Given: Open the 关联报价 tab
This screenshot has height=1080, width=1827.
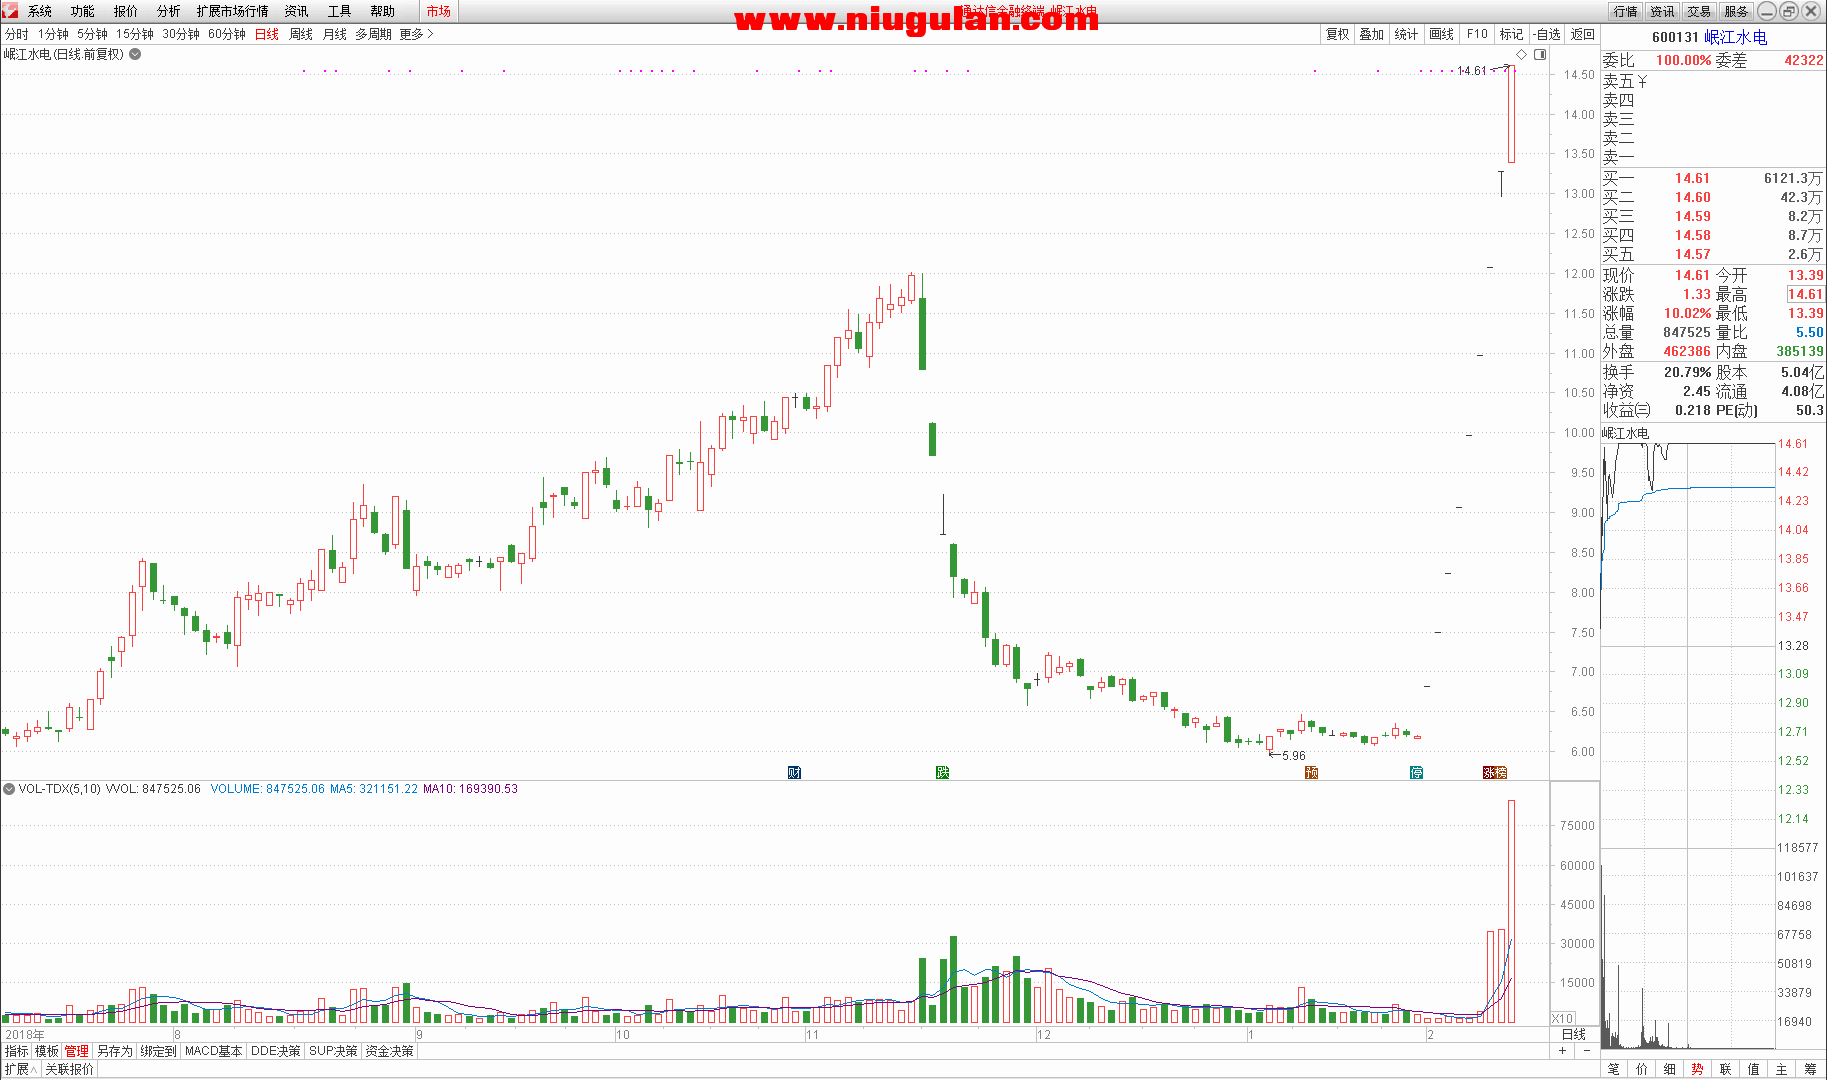Looking at the screenshot, I should [70, 1069].
